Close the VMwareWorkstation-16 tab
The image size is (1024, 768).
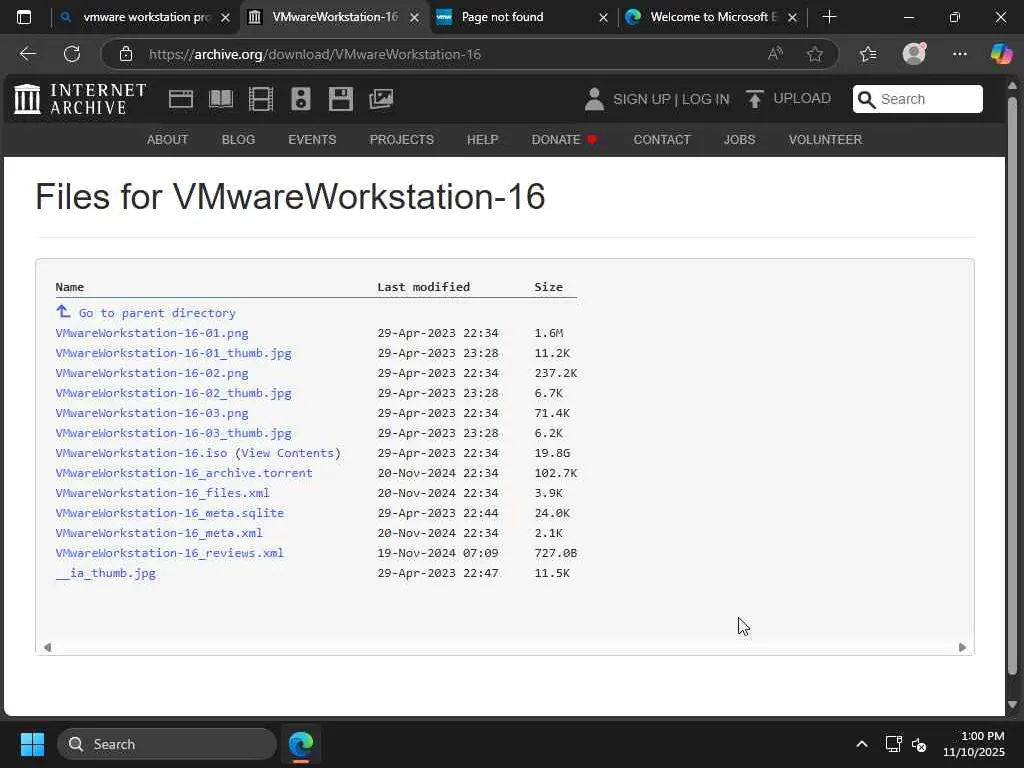414,18
